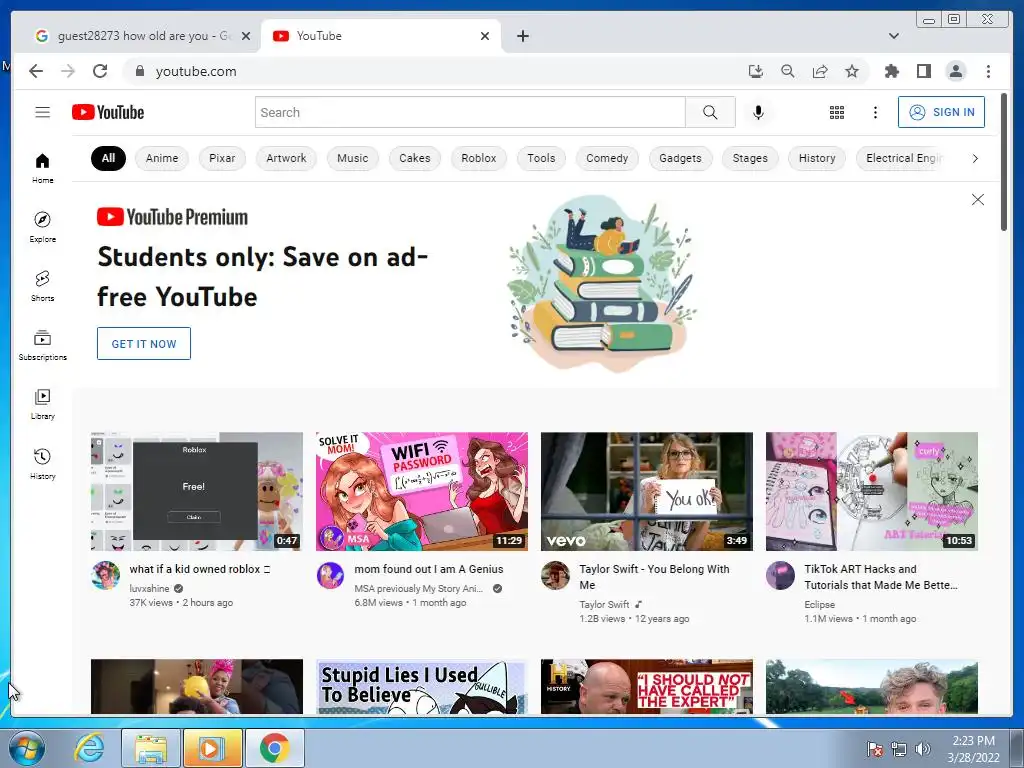Click the search magnifier button
The width and height of the screenshot is (1024, 768).
tap(710, 112)
